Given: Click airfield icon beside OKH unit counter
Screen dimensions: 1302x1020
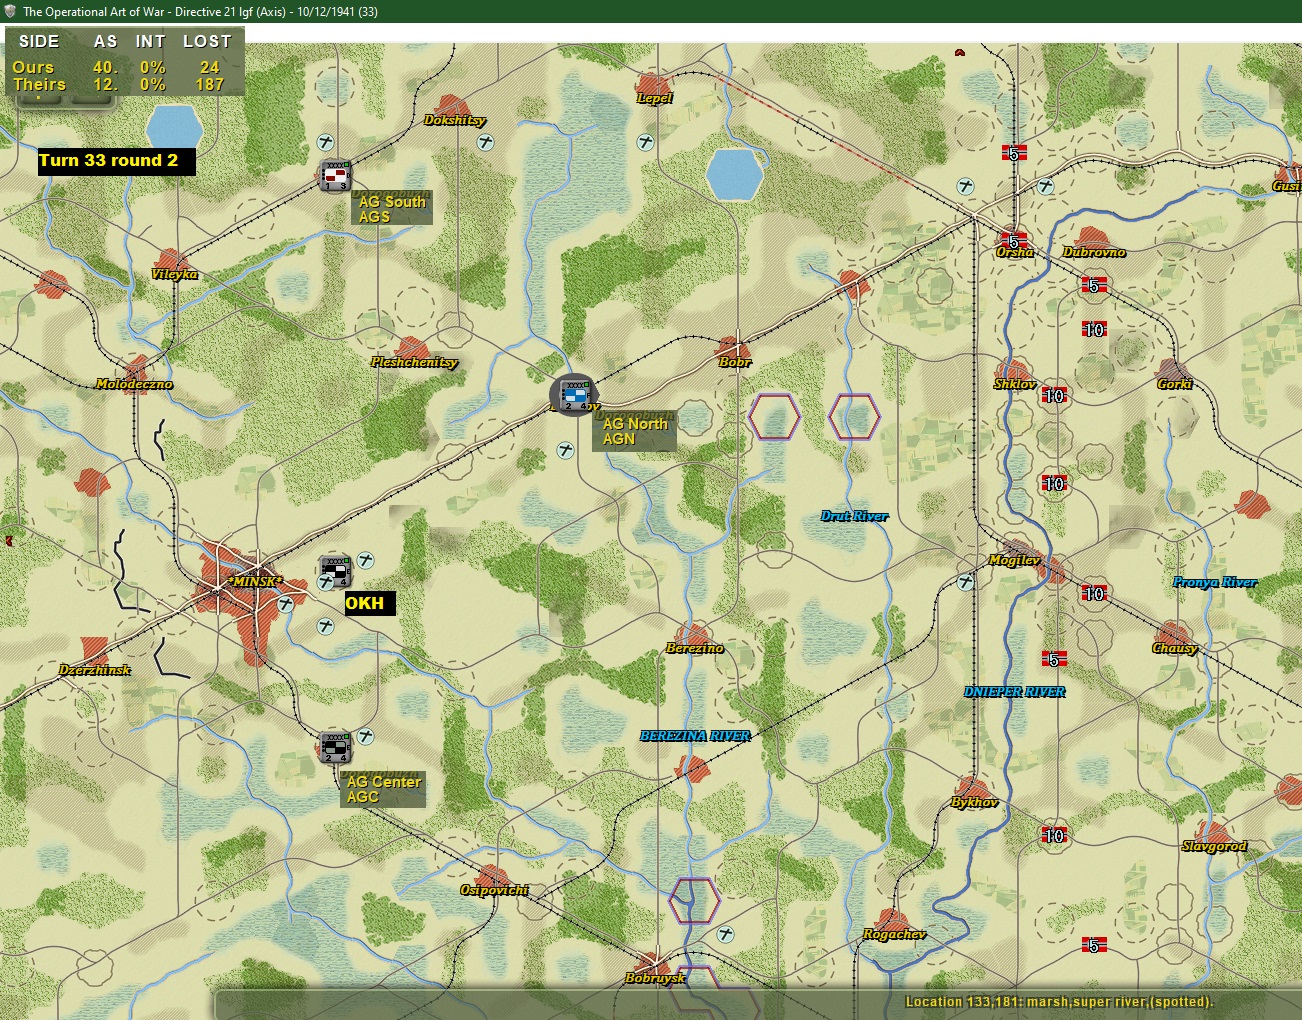Looking at the screenshot, I should pos(365,560).
